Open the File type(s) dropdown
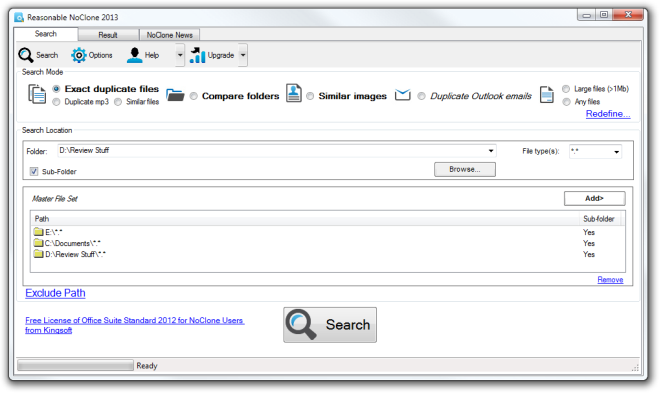 616,151
